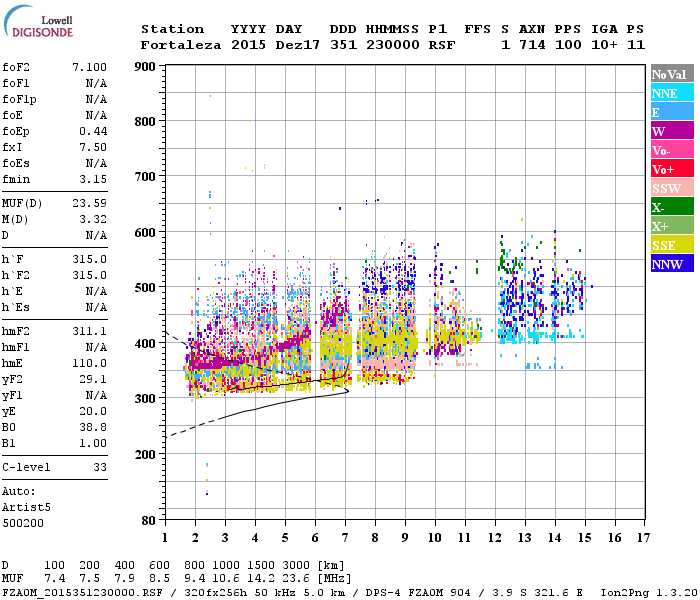Click the 7 MHz frequency axis label
The height and width of the screenshot is (600, 700).
[345, 538]
